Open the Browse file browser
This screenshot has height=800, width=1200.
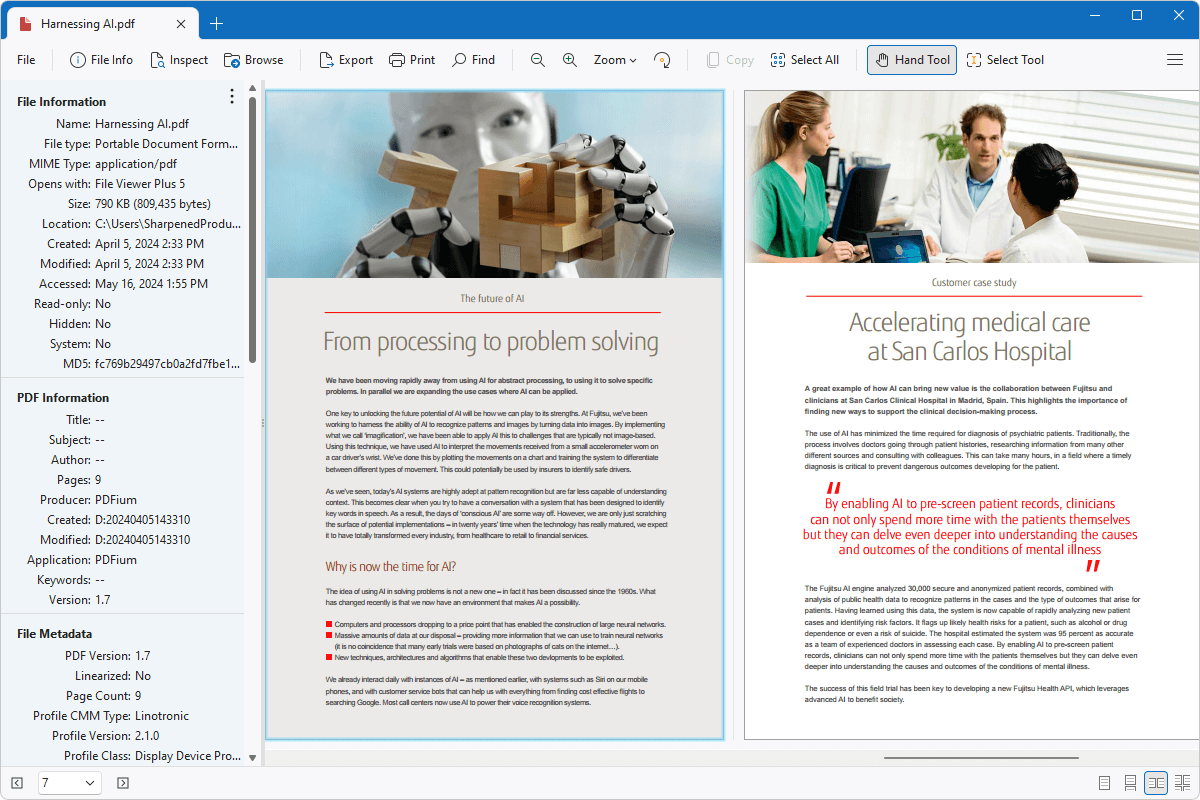[x=254, y=60]
